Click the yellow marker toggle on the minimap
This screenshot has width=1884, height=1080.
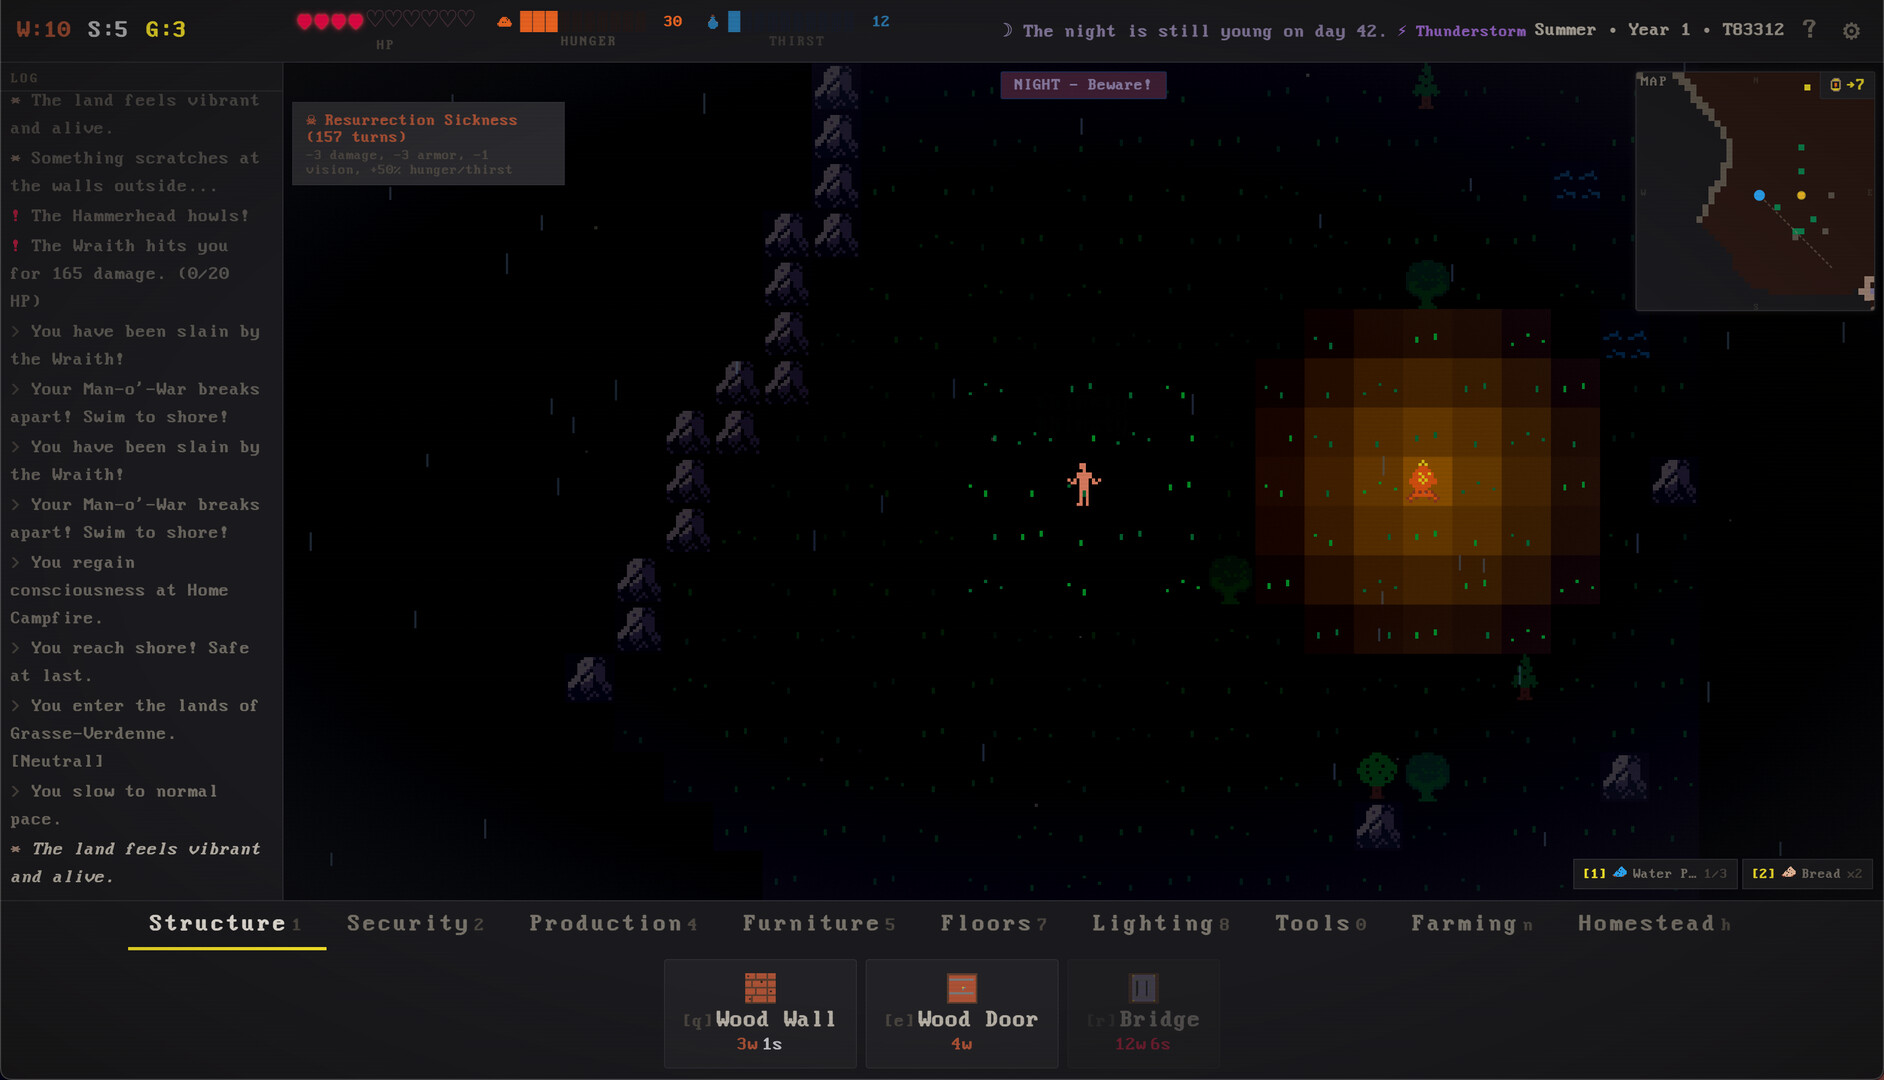[1808, 87]
